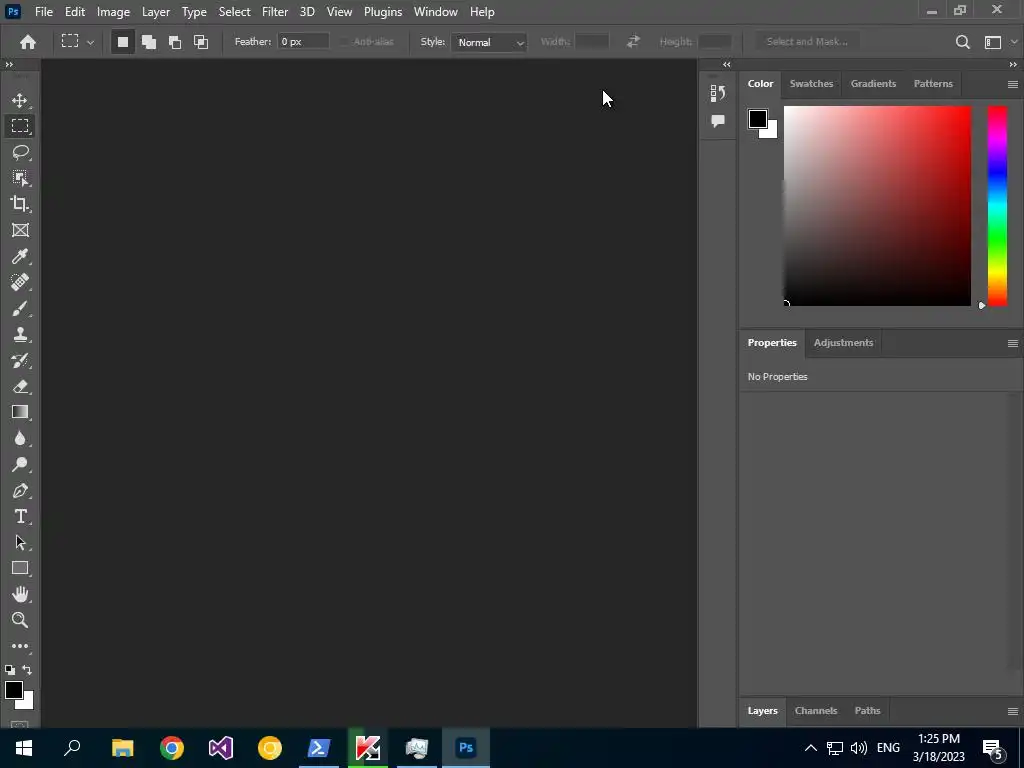Screen dimensions: 1024x768
Task: Expand the collapsed icon panel dock
Action: point(726,64)
